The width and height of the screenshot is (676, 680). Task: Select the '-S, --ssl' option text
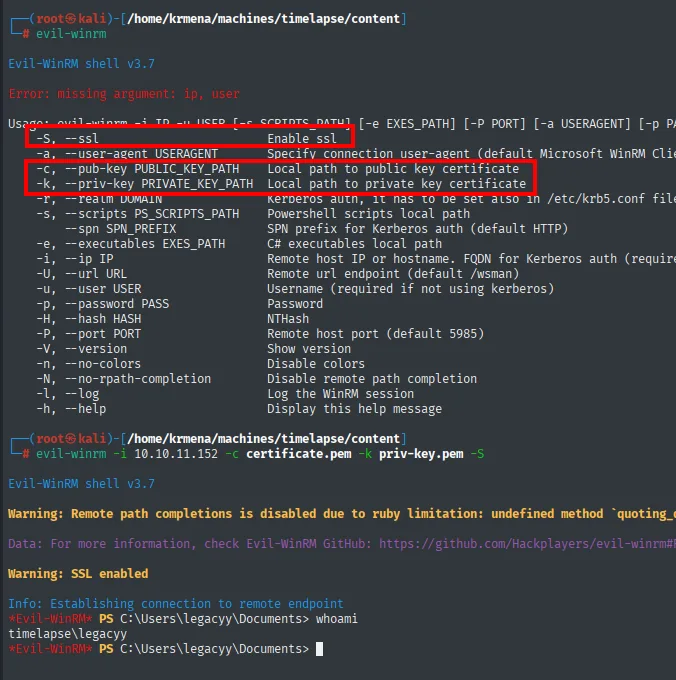tap(68, 139)
